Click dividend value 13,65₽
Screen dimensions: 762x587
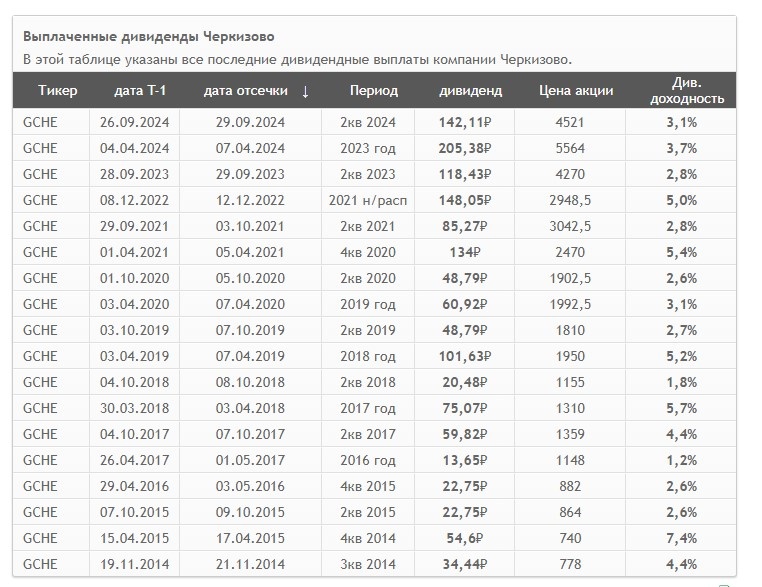tap(465, 460)
